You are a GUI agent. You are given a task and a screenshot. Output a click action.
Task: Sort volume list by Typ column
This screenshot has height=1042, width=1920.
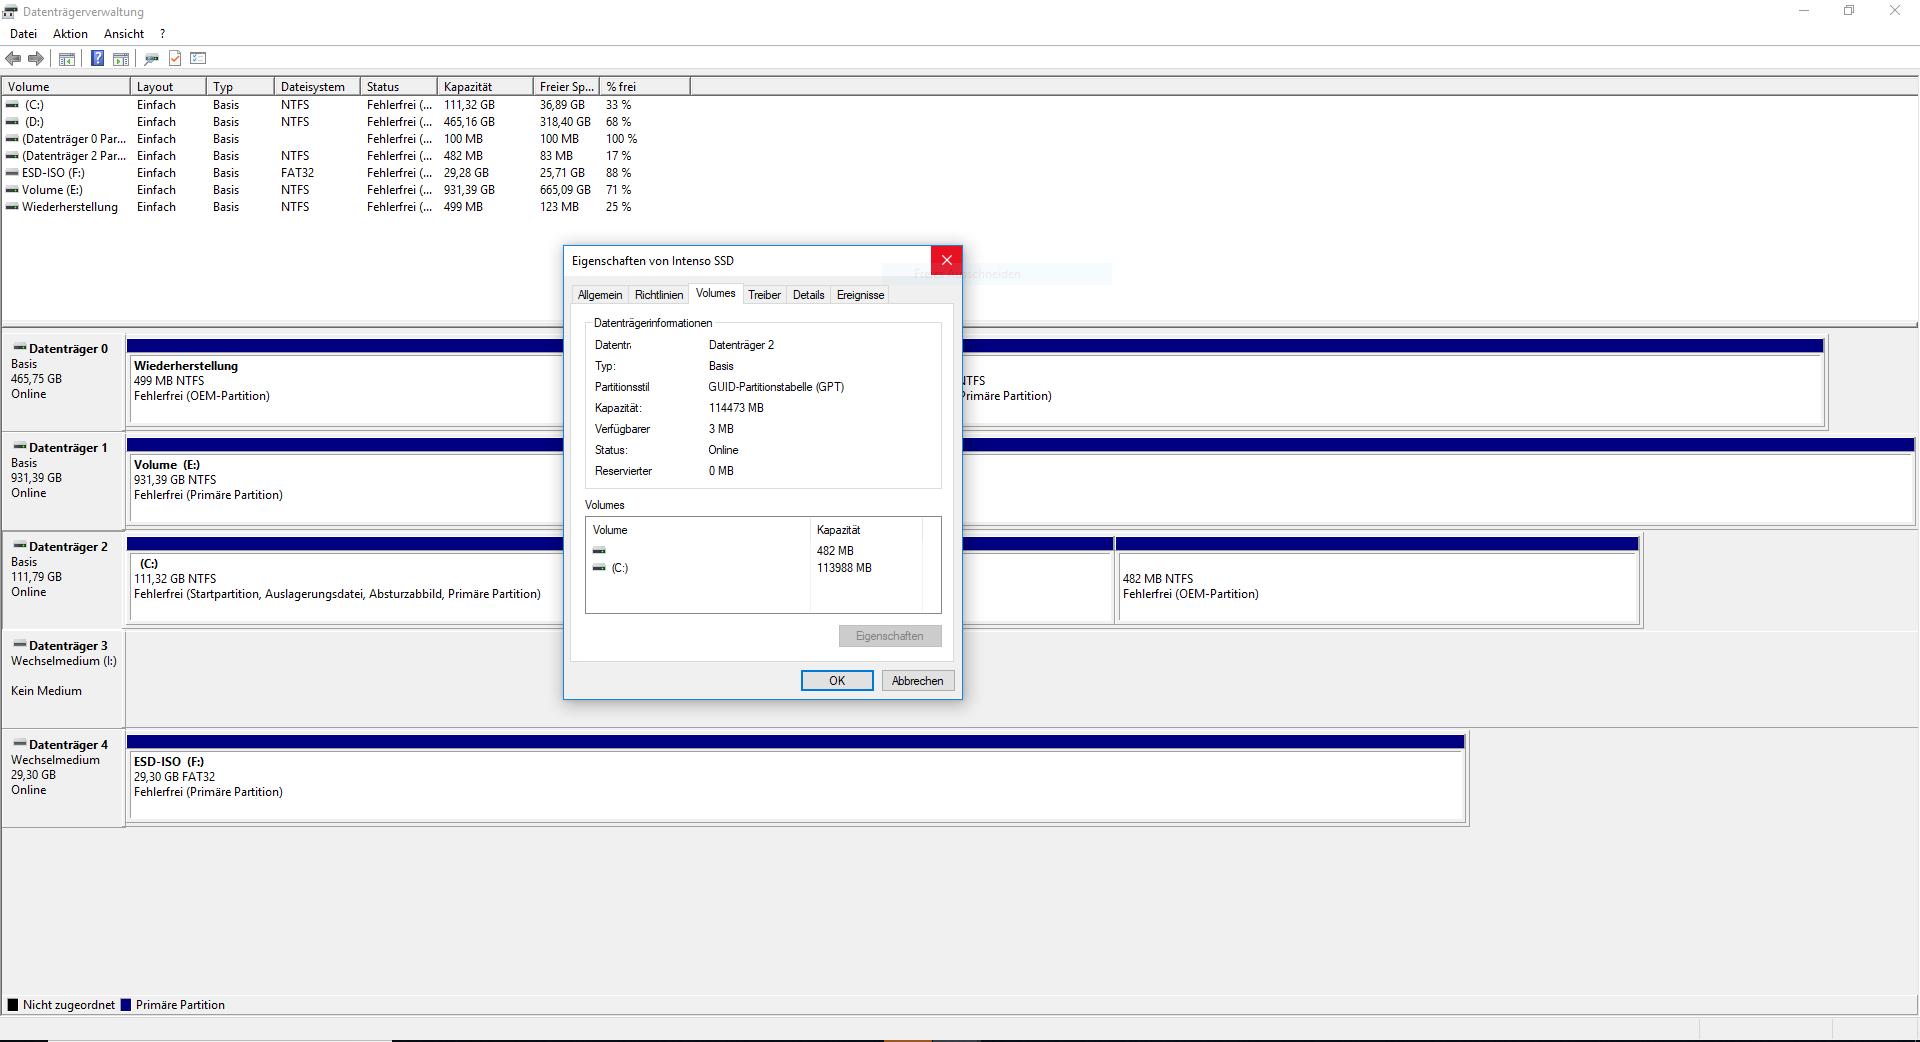pos(240,87)
